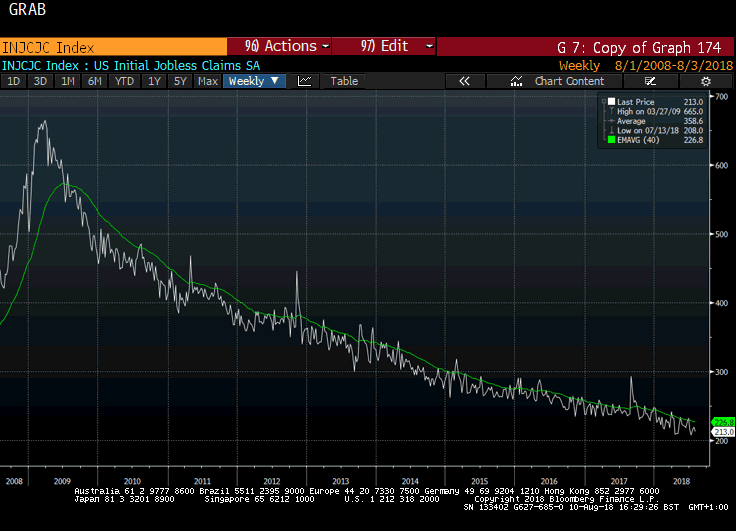
Task: Open chart settings gear icon
Action: tap(705, 81)
